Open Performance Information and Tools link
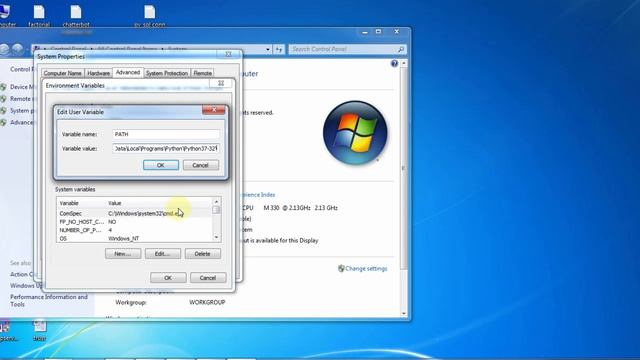Image resolution: width=640 pixels, height=360 pixels. point(49,300)
